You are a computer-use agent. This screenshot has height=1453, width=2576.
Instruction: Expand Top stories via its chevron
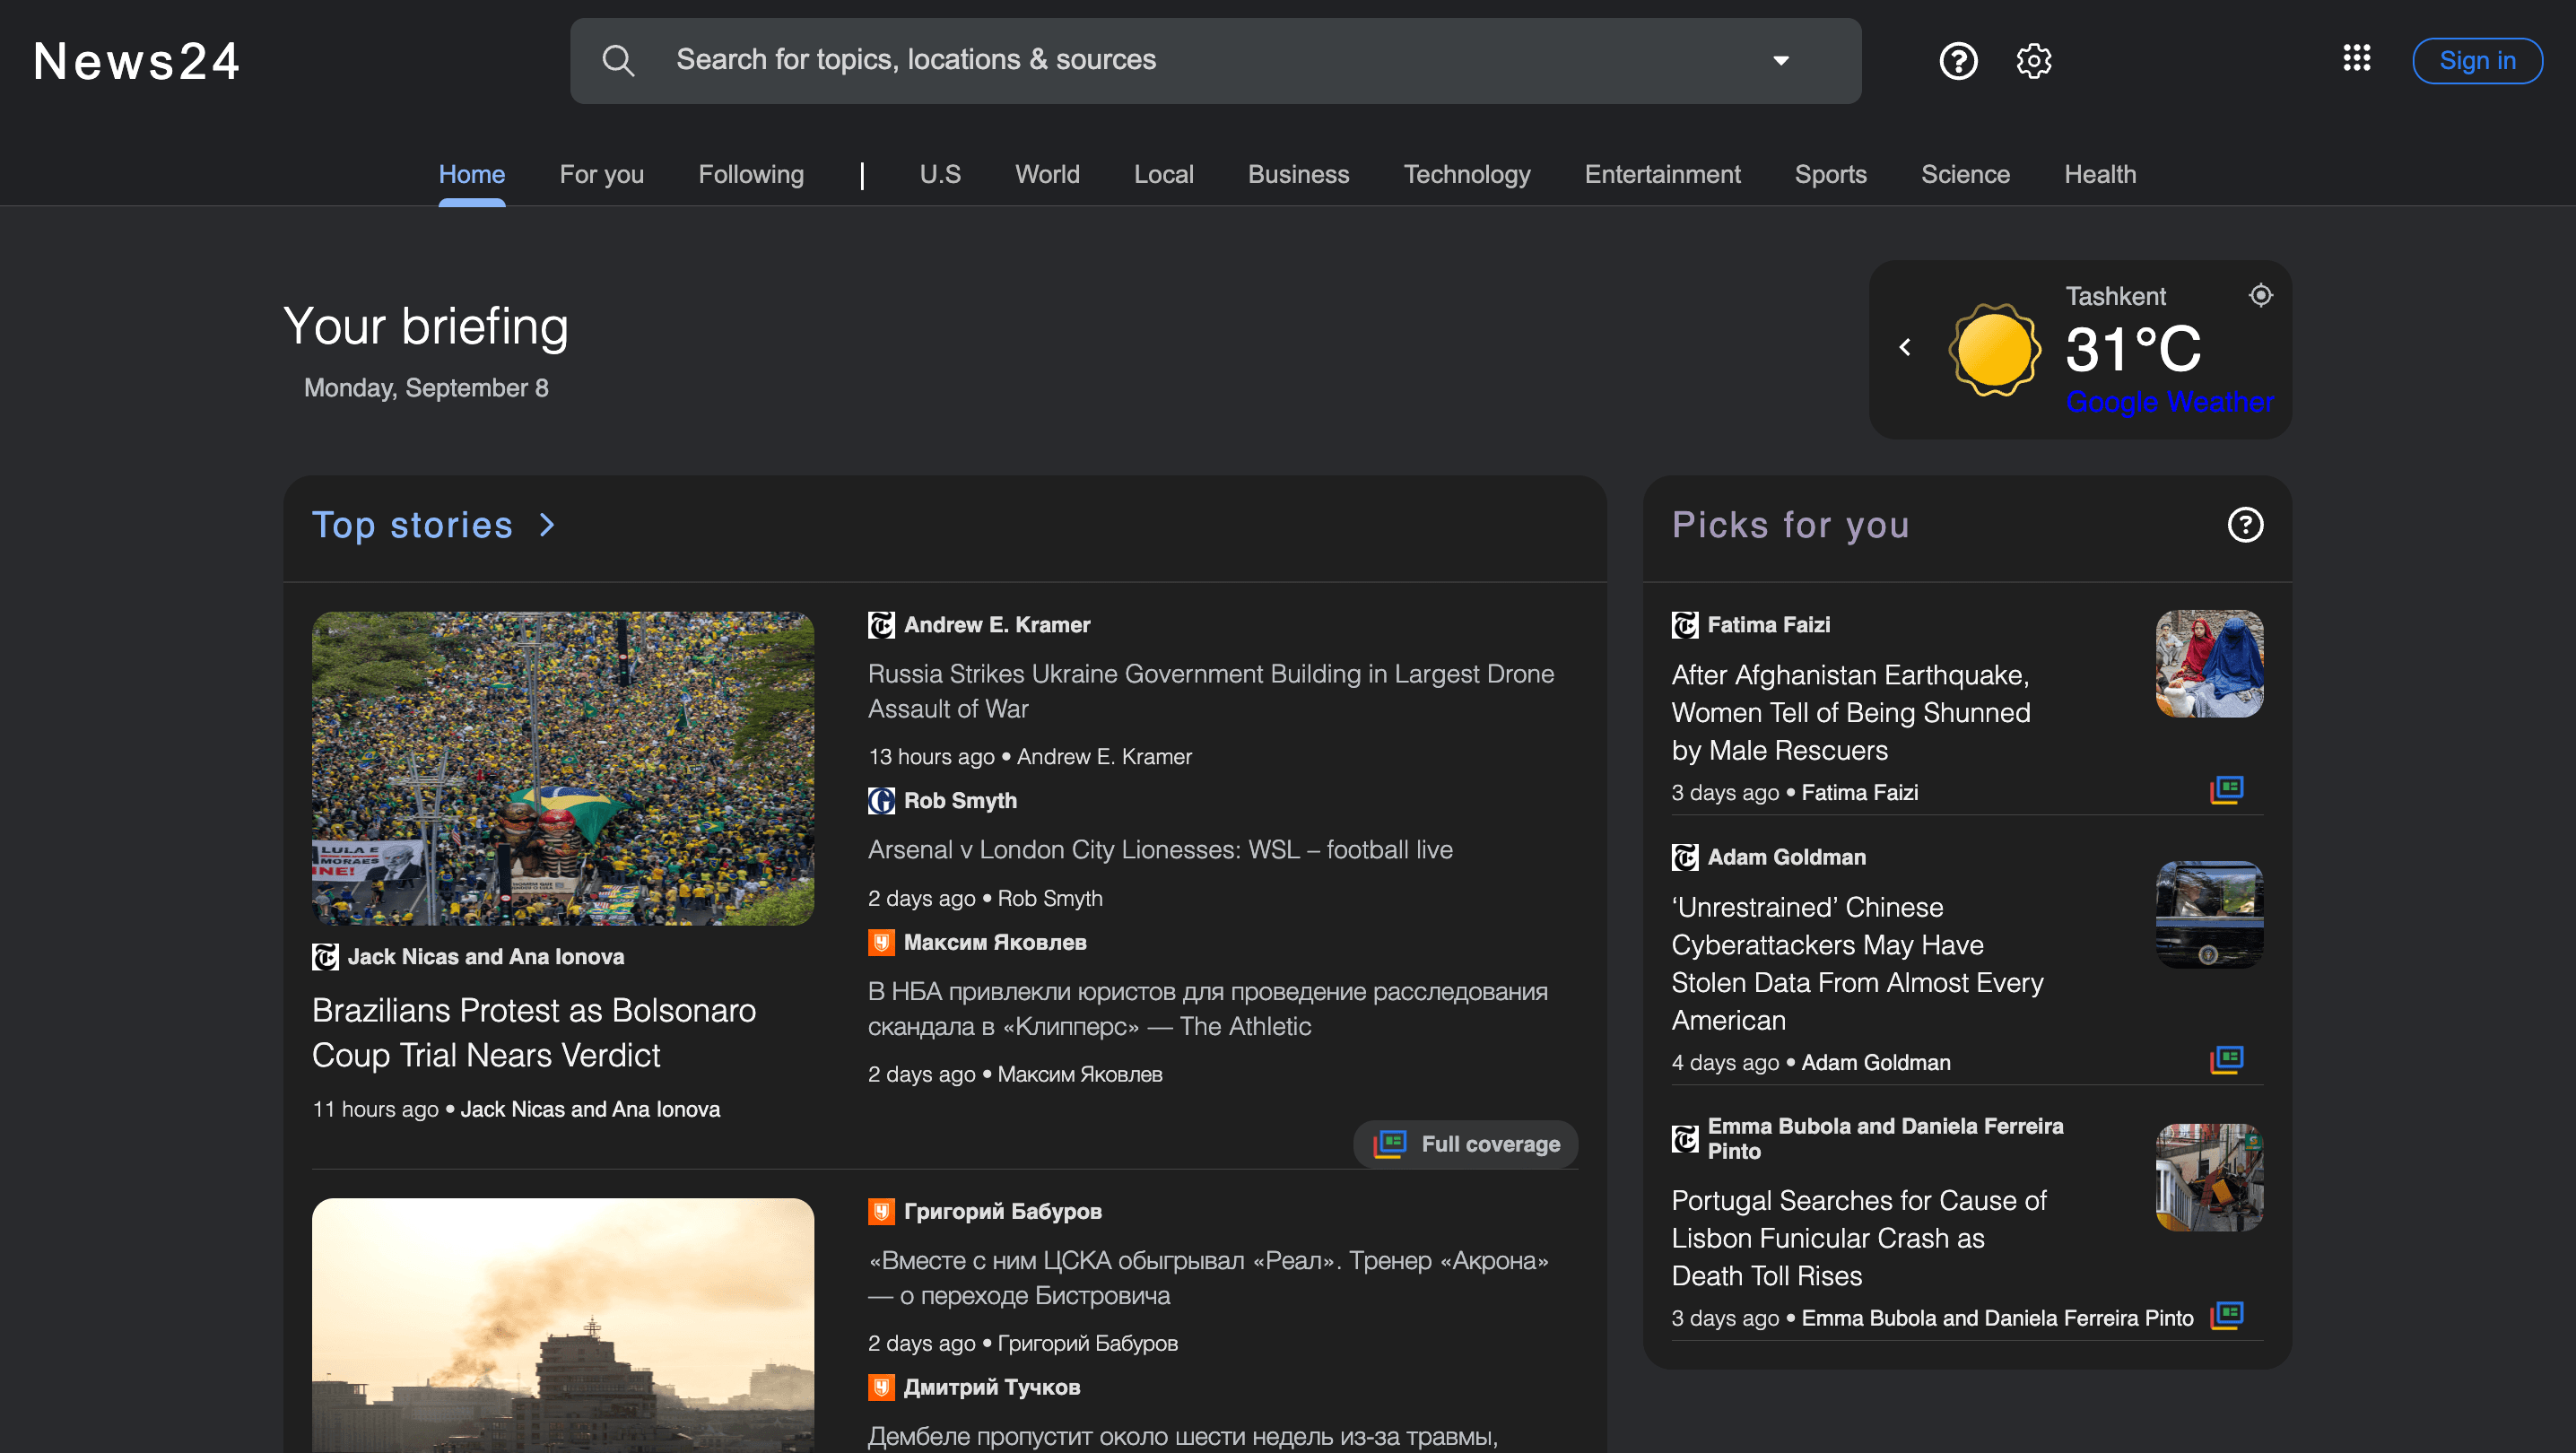pyautogui.click(x=546, y=524)
